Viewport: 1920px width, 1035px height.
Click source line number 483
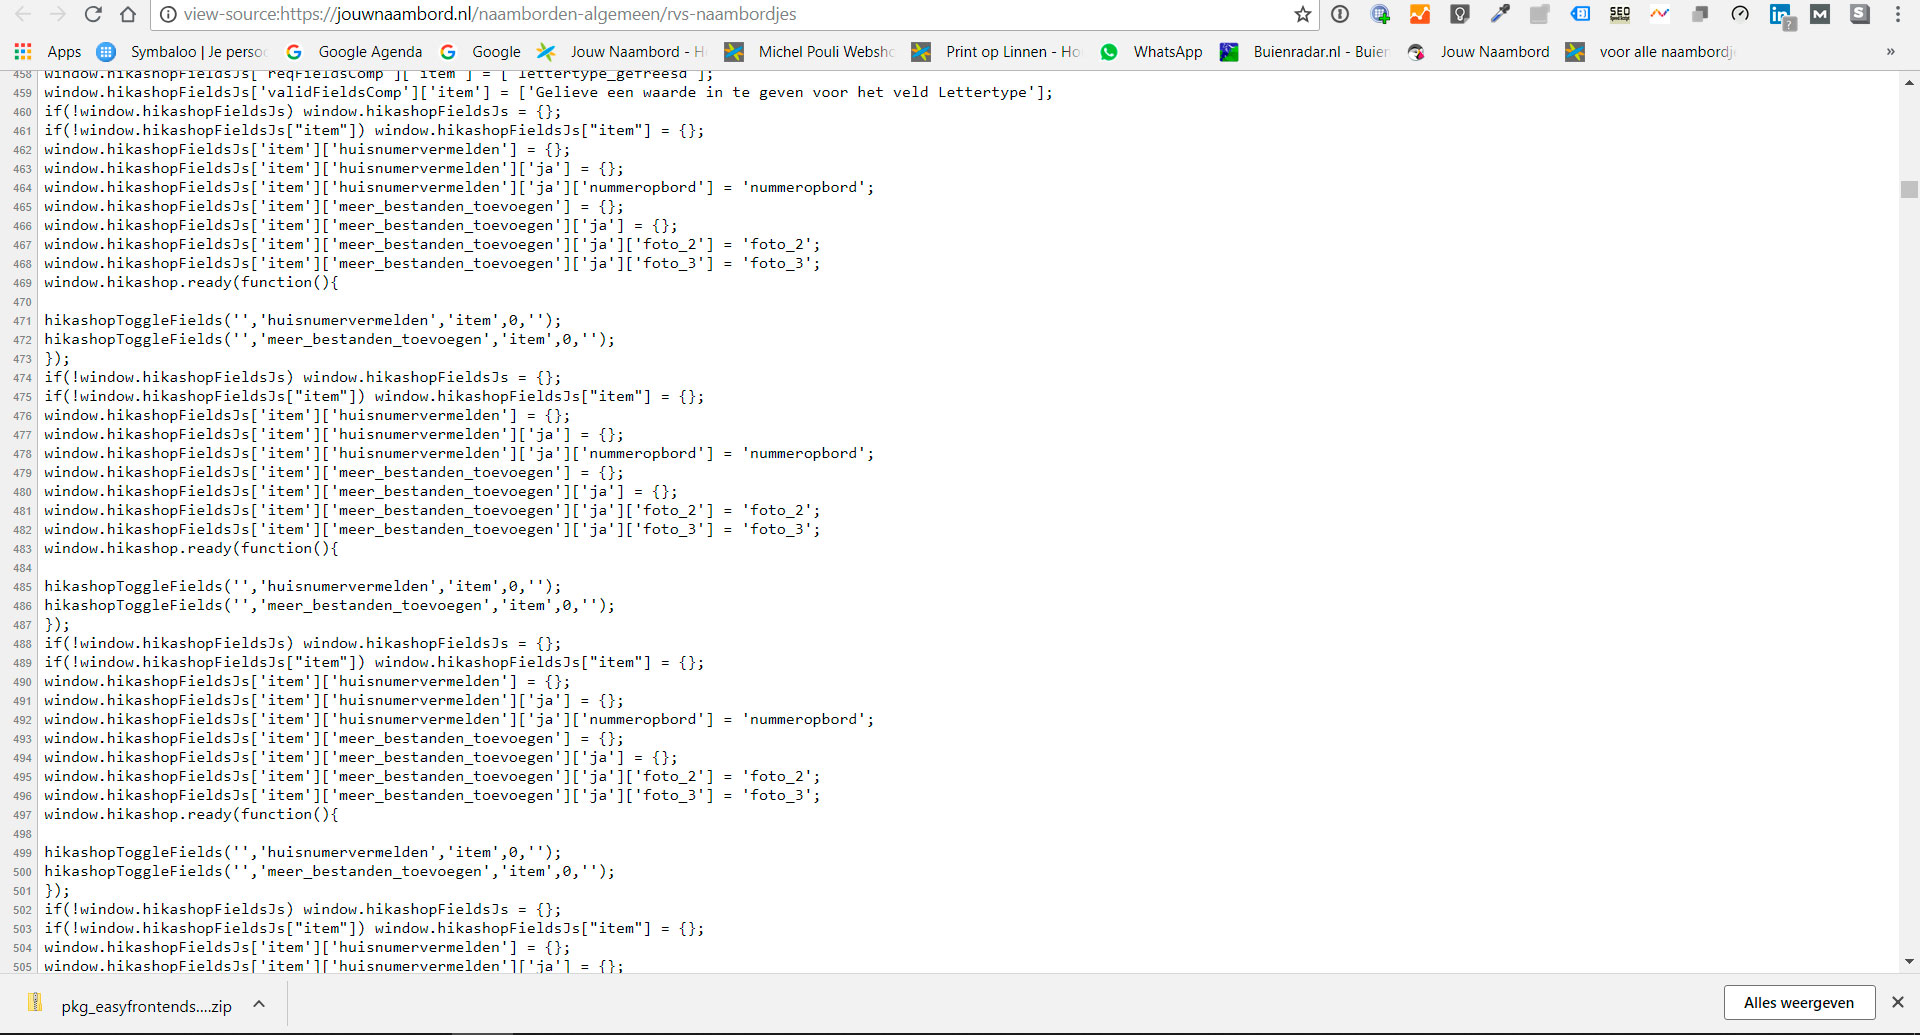point(22,549)
